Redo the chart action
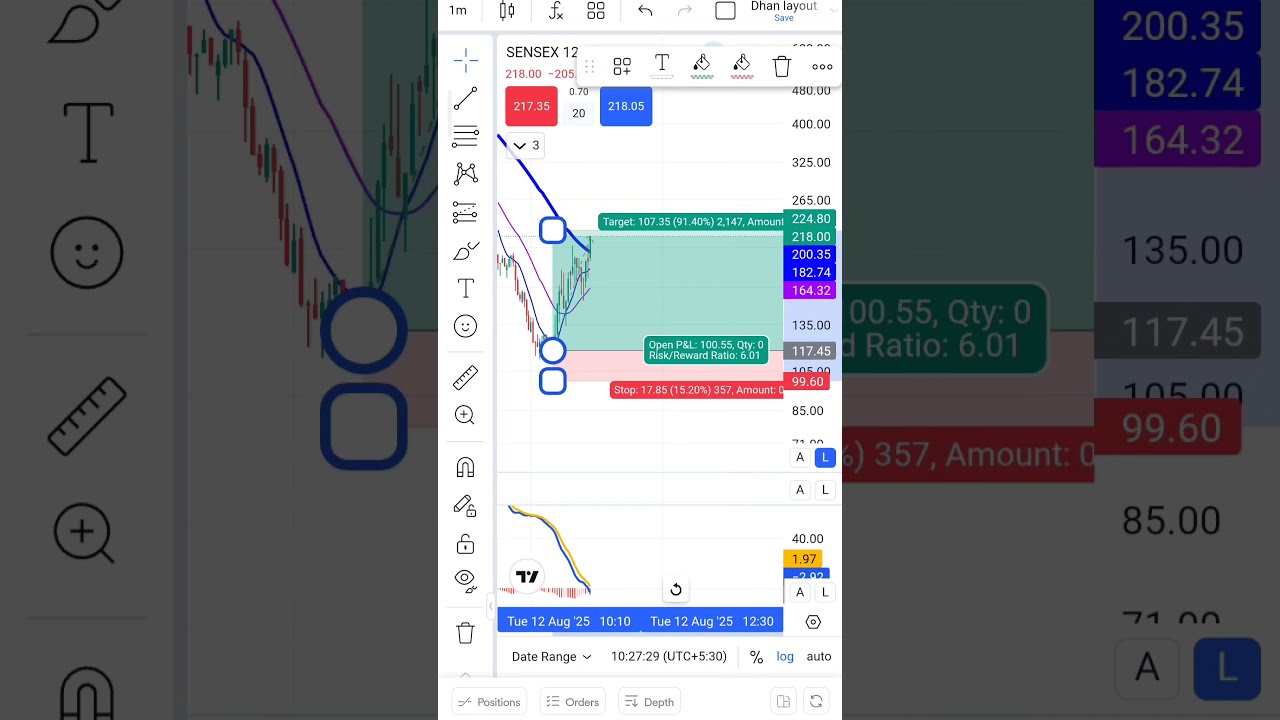1280x720 pixels. point(685,11)
